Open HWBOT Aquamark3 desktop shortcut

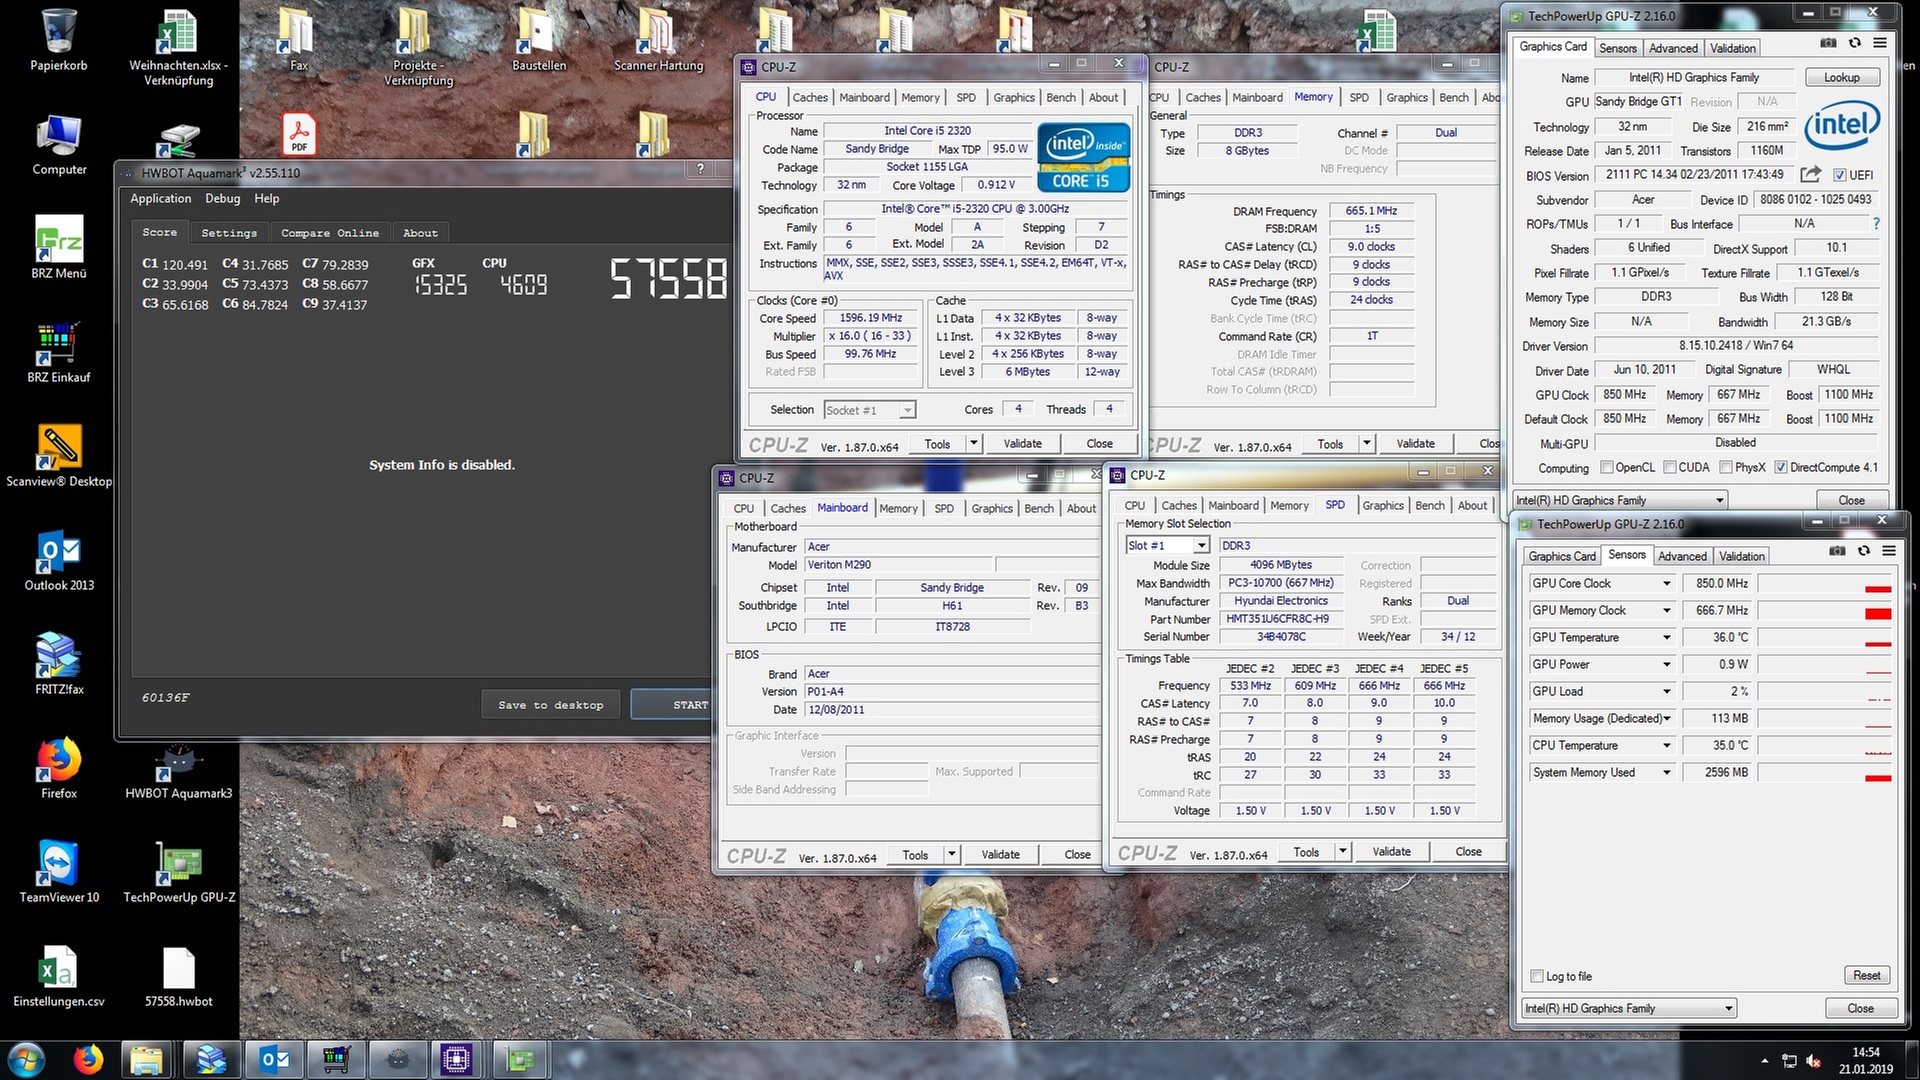point(178,770)
